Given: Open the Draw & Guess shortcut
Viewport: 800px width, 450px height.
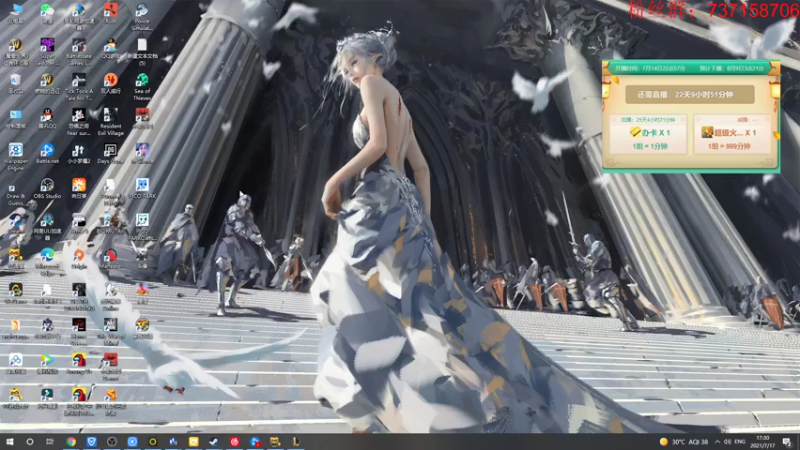Looking at the screenshot, I should pos(16,191).
